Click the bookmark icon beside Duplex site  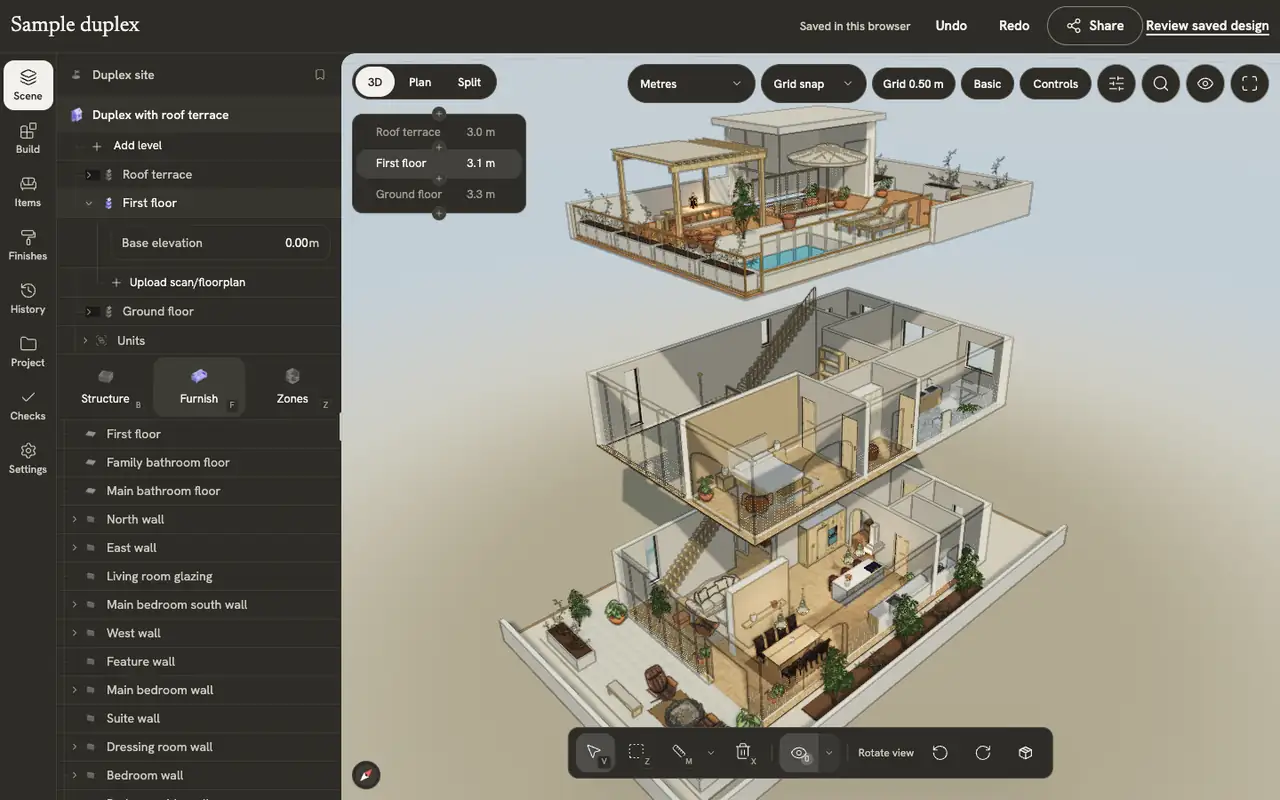320,75
